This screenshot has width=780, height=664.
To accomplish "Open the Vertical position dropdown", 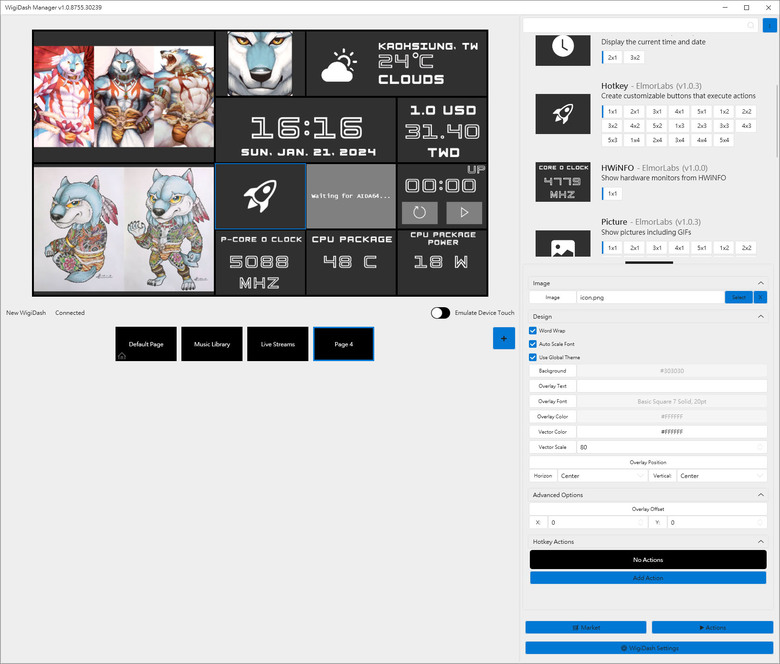I will [721, 476].
